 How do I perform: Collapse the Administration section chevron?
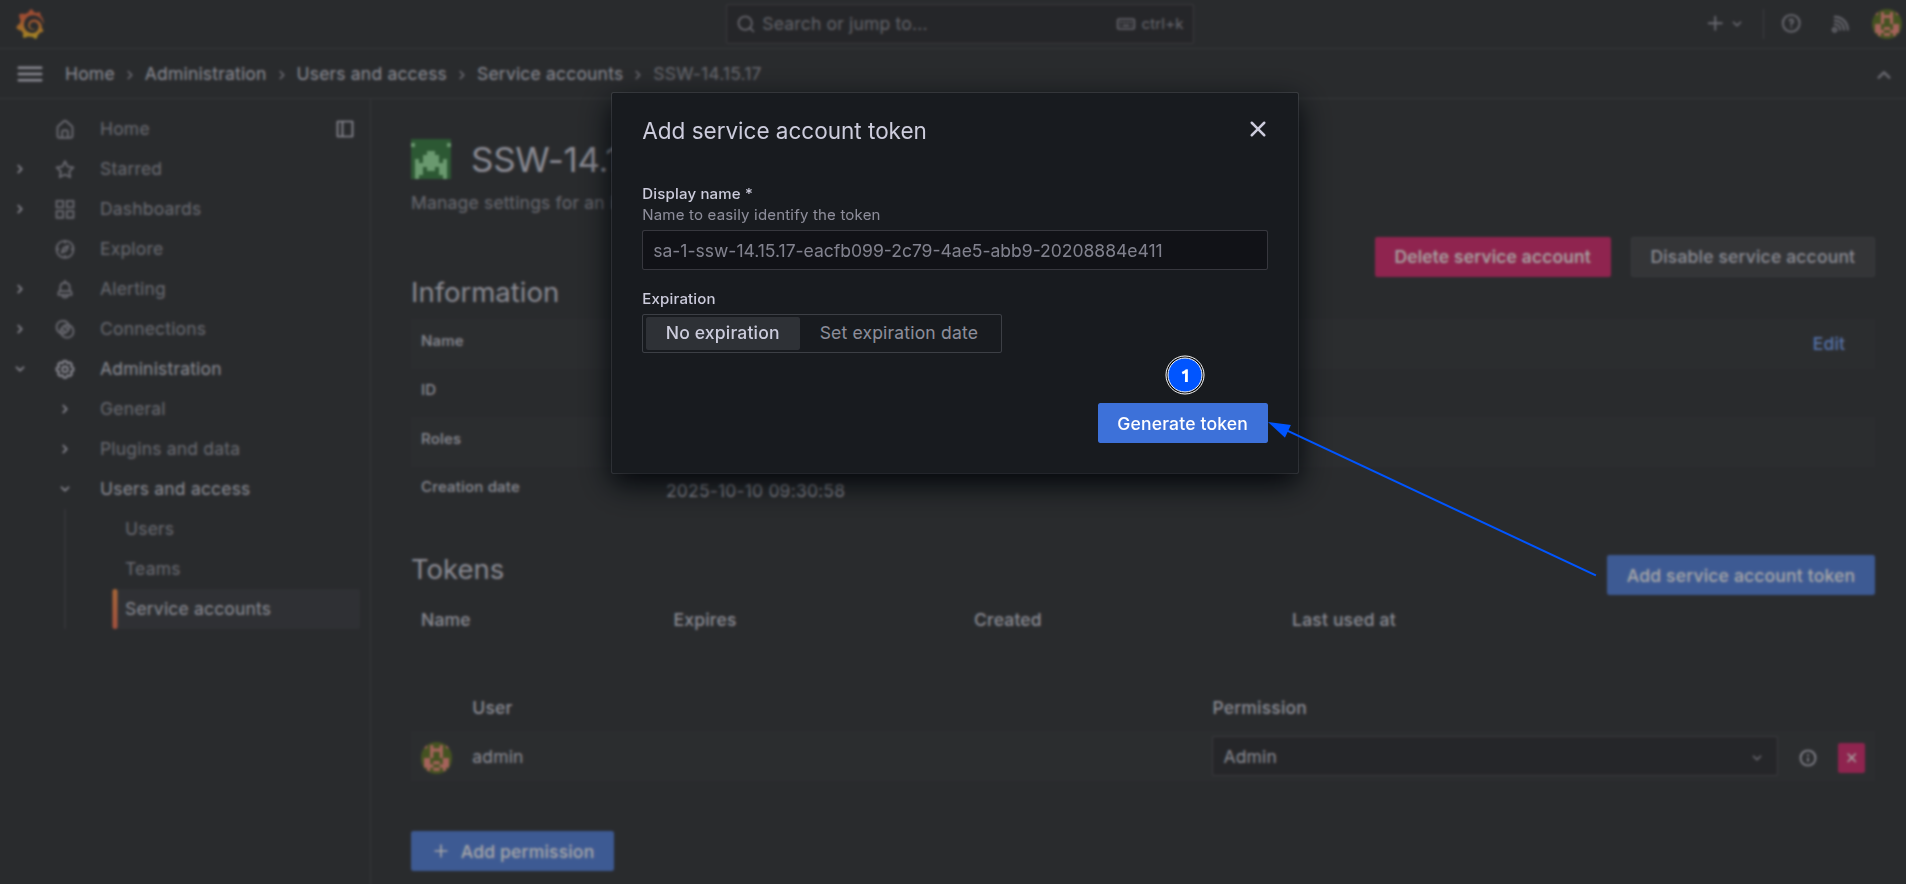20,369
